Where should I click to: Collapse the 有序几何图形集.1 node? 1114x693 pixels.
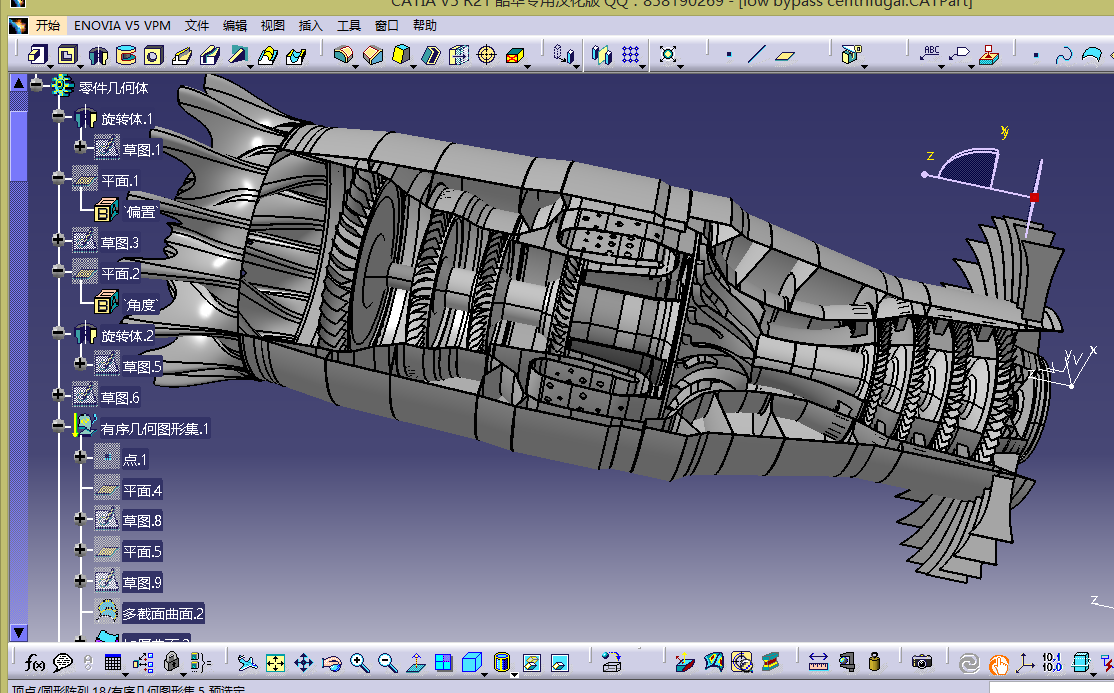(59, 426)
